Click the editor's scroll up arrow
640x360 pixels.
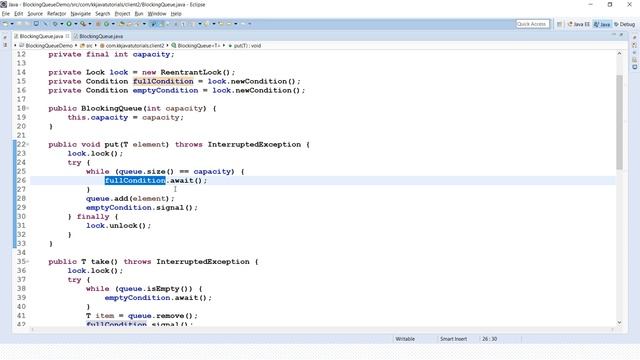(x=620, y=53)
